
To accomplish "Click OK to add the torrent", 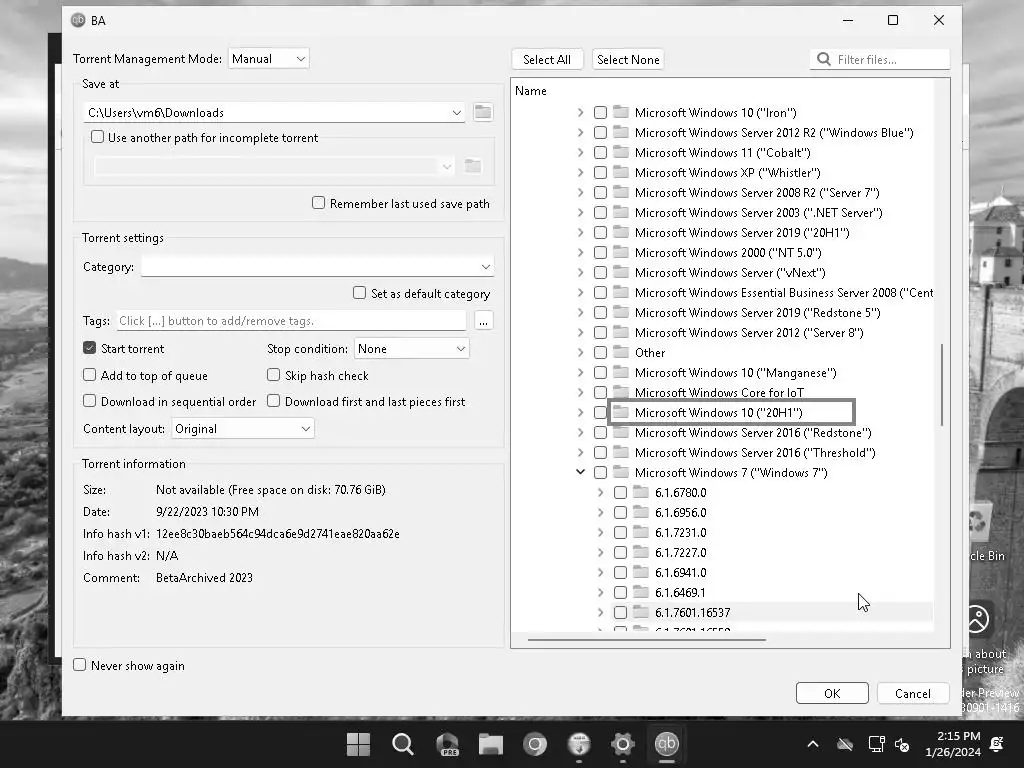I will tap(832, 694).
